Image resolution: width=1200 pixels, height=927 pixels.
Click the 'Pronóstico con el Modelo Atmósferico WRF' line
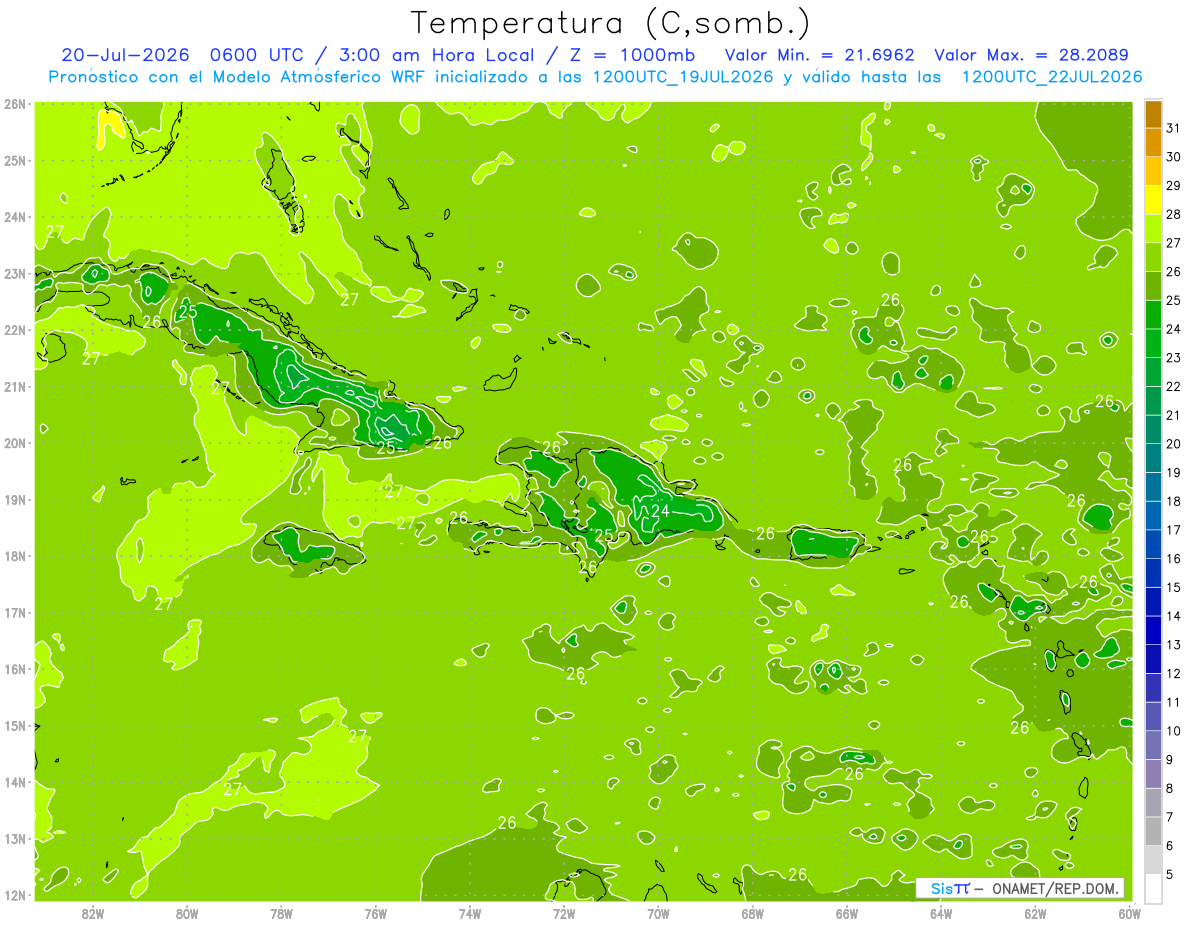click(596, 76)
